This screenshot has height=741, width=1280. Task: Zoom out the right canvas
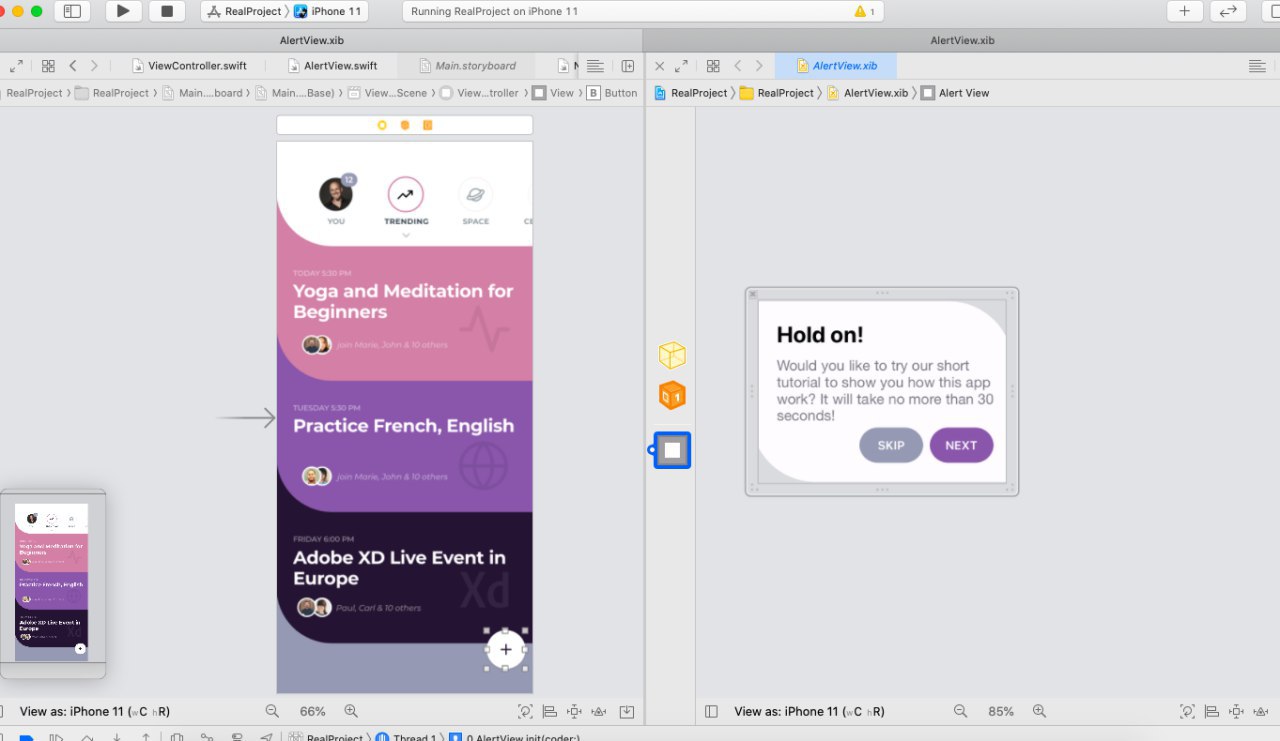(961, 711)
